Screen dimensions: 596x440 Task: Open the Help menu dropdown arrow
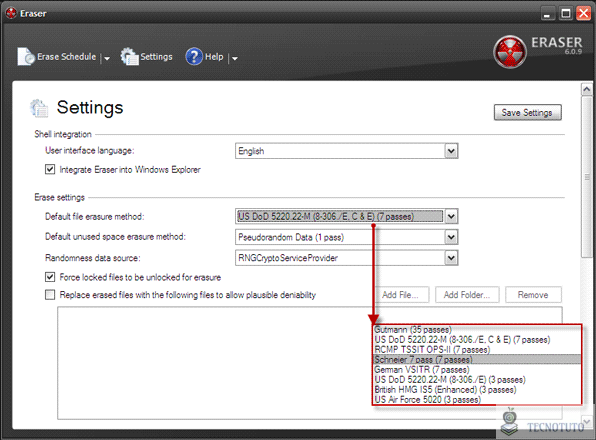(x=235, y=58)
